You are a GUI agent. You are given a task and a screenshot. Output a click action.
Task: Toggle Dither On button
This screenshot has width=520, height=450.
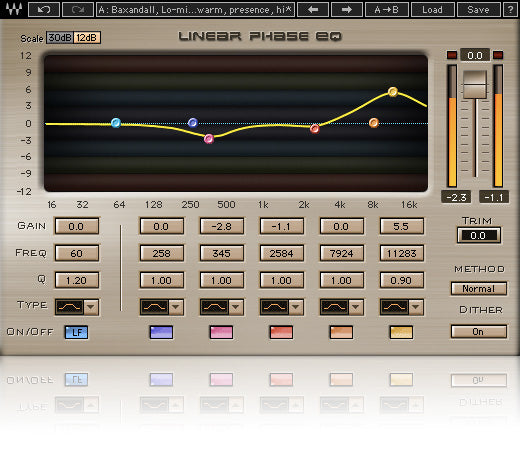[479, 332]
